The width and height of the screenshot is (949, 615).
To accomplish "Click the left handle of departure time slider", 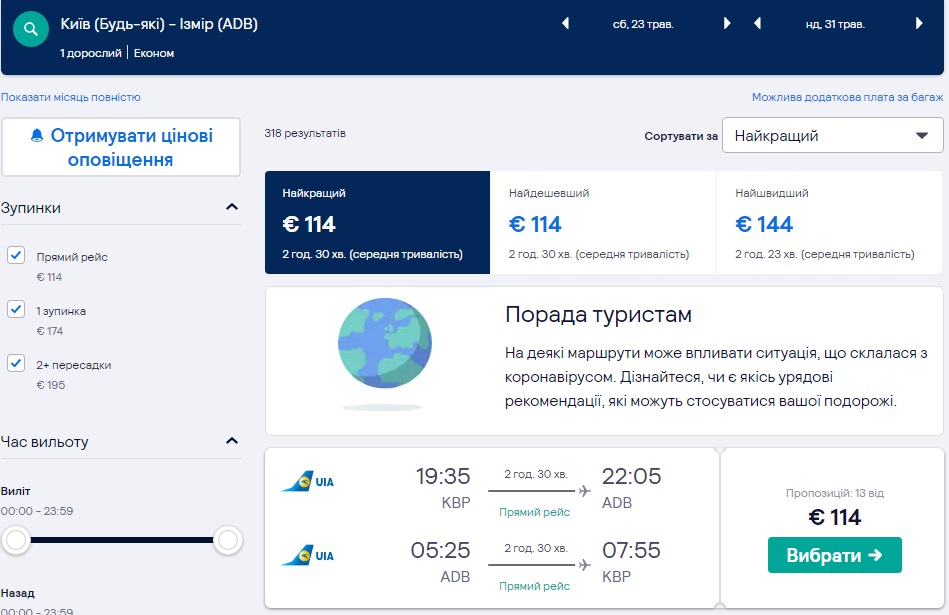I will 16,541.
